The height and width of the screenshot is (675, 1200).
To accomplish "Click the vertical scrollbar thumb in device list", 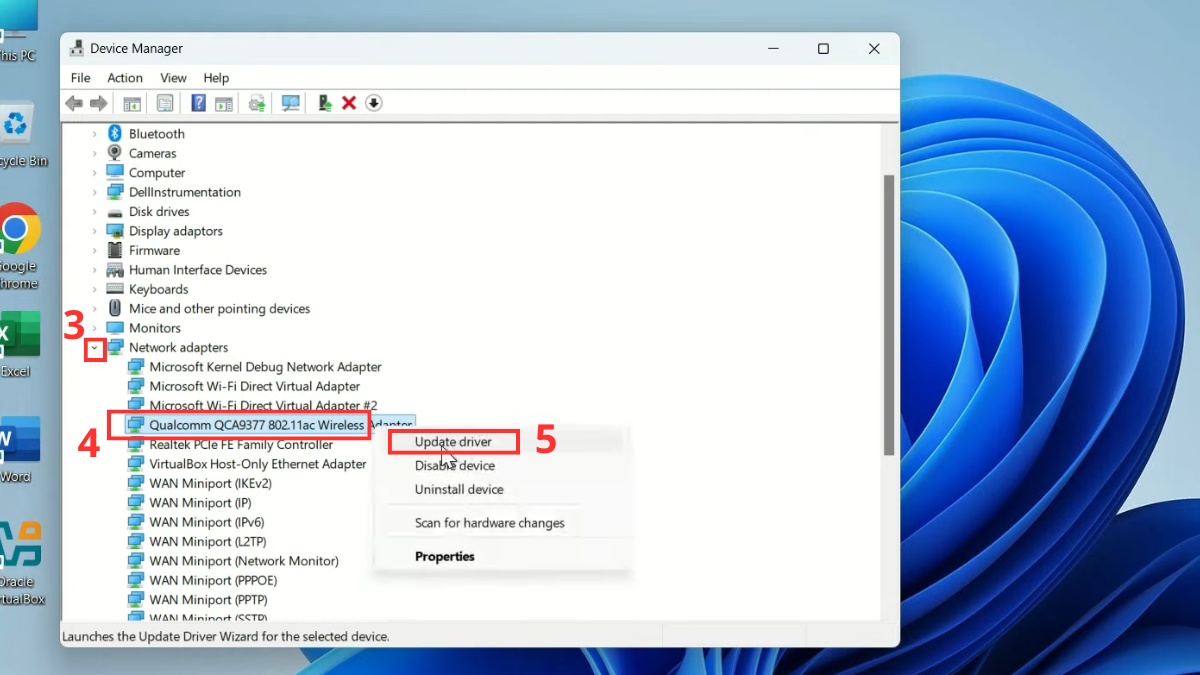I will (888, 315).
